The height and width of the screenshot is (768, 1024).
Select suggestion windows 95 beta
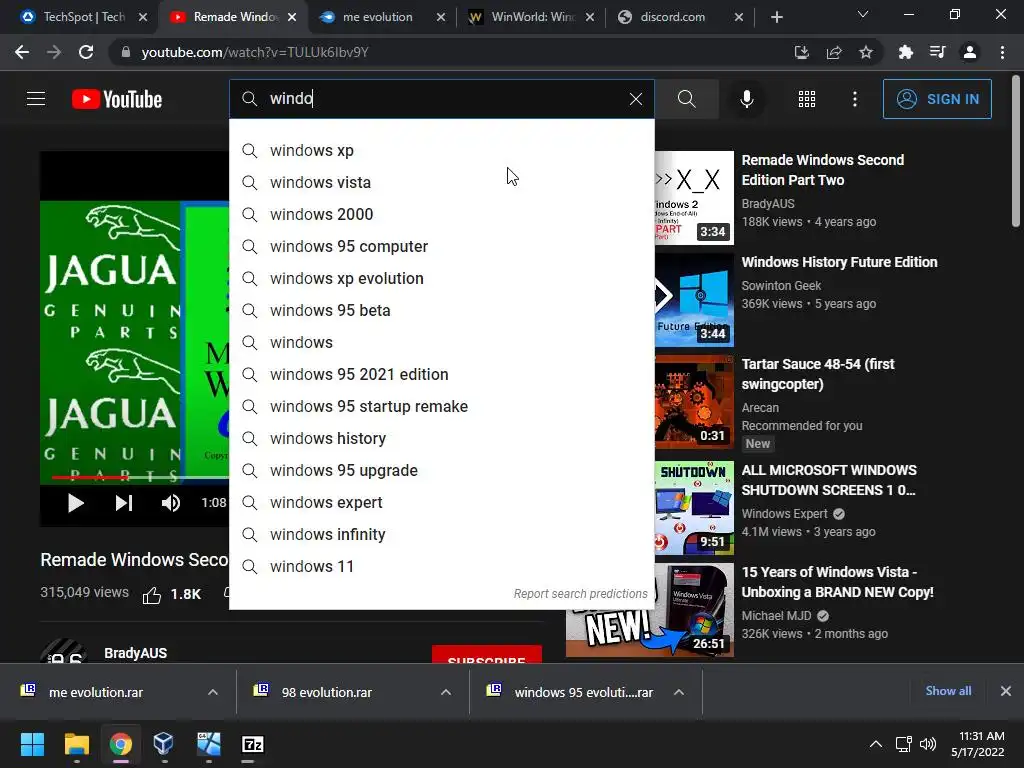coord(441,310)
